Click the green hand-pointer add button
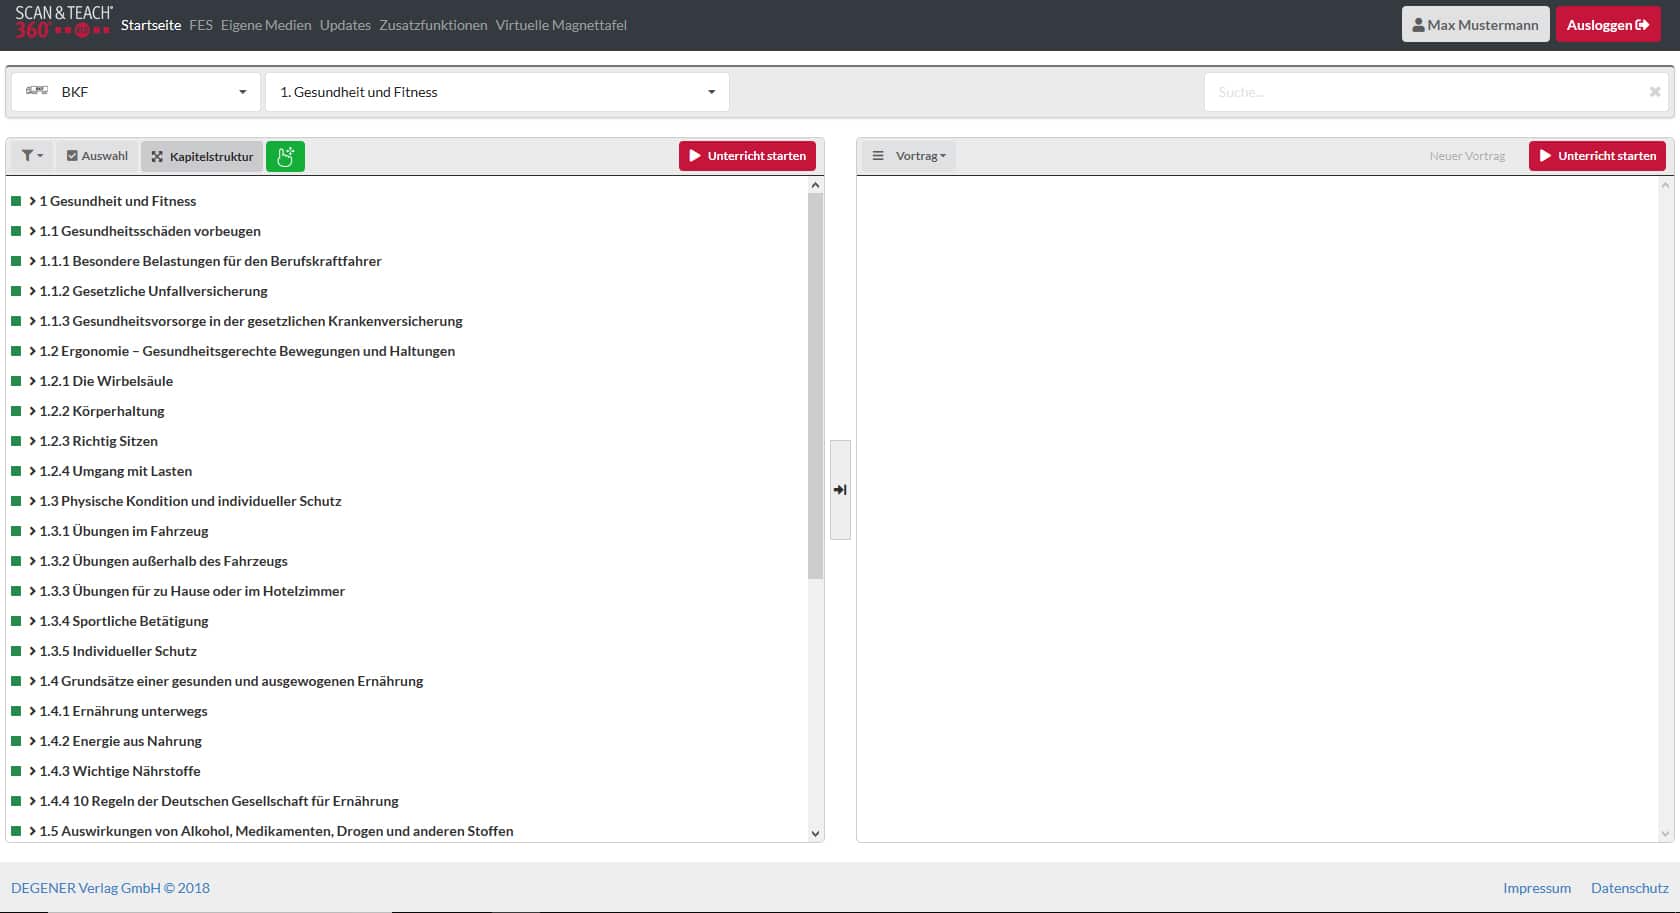The width and height of the screenshot is (1680, 913). [x=285, y=156]
